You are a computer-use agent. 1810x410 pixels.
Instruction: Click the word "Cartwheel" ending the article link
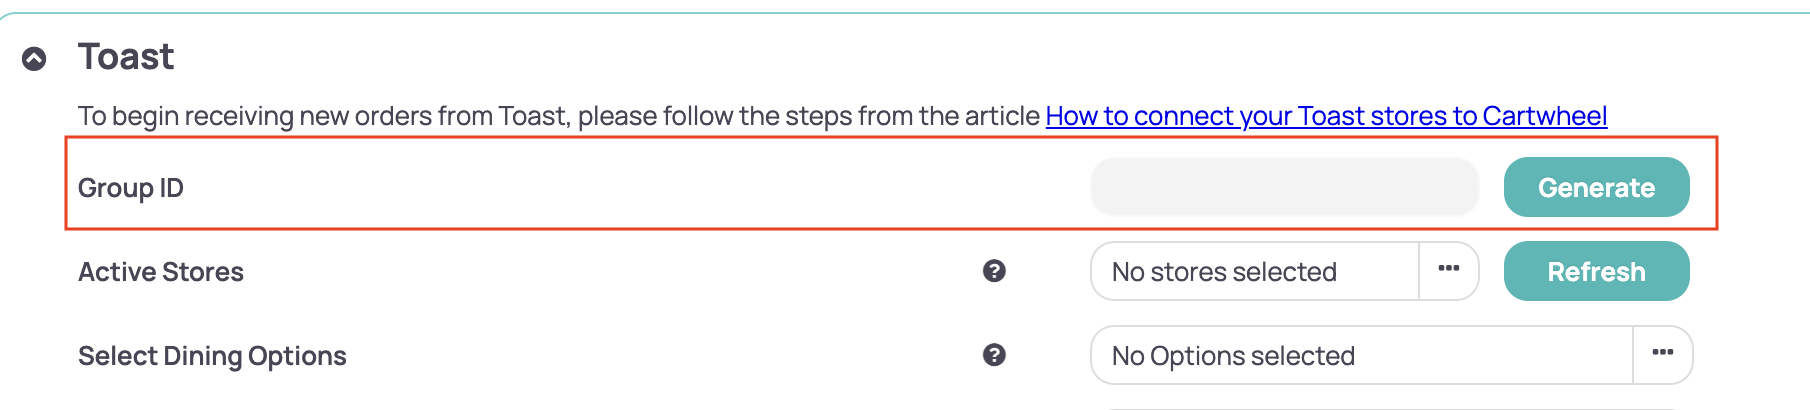(1544, 117)
